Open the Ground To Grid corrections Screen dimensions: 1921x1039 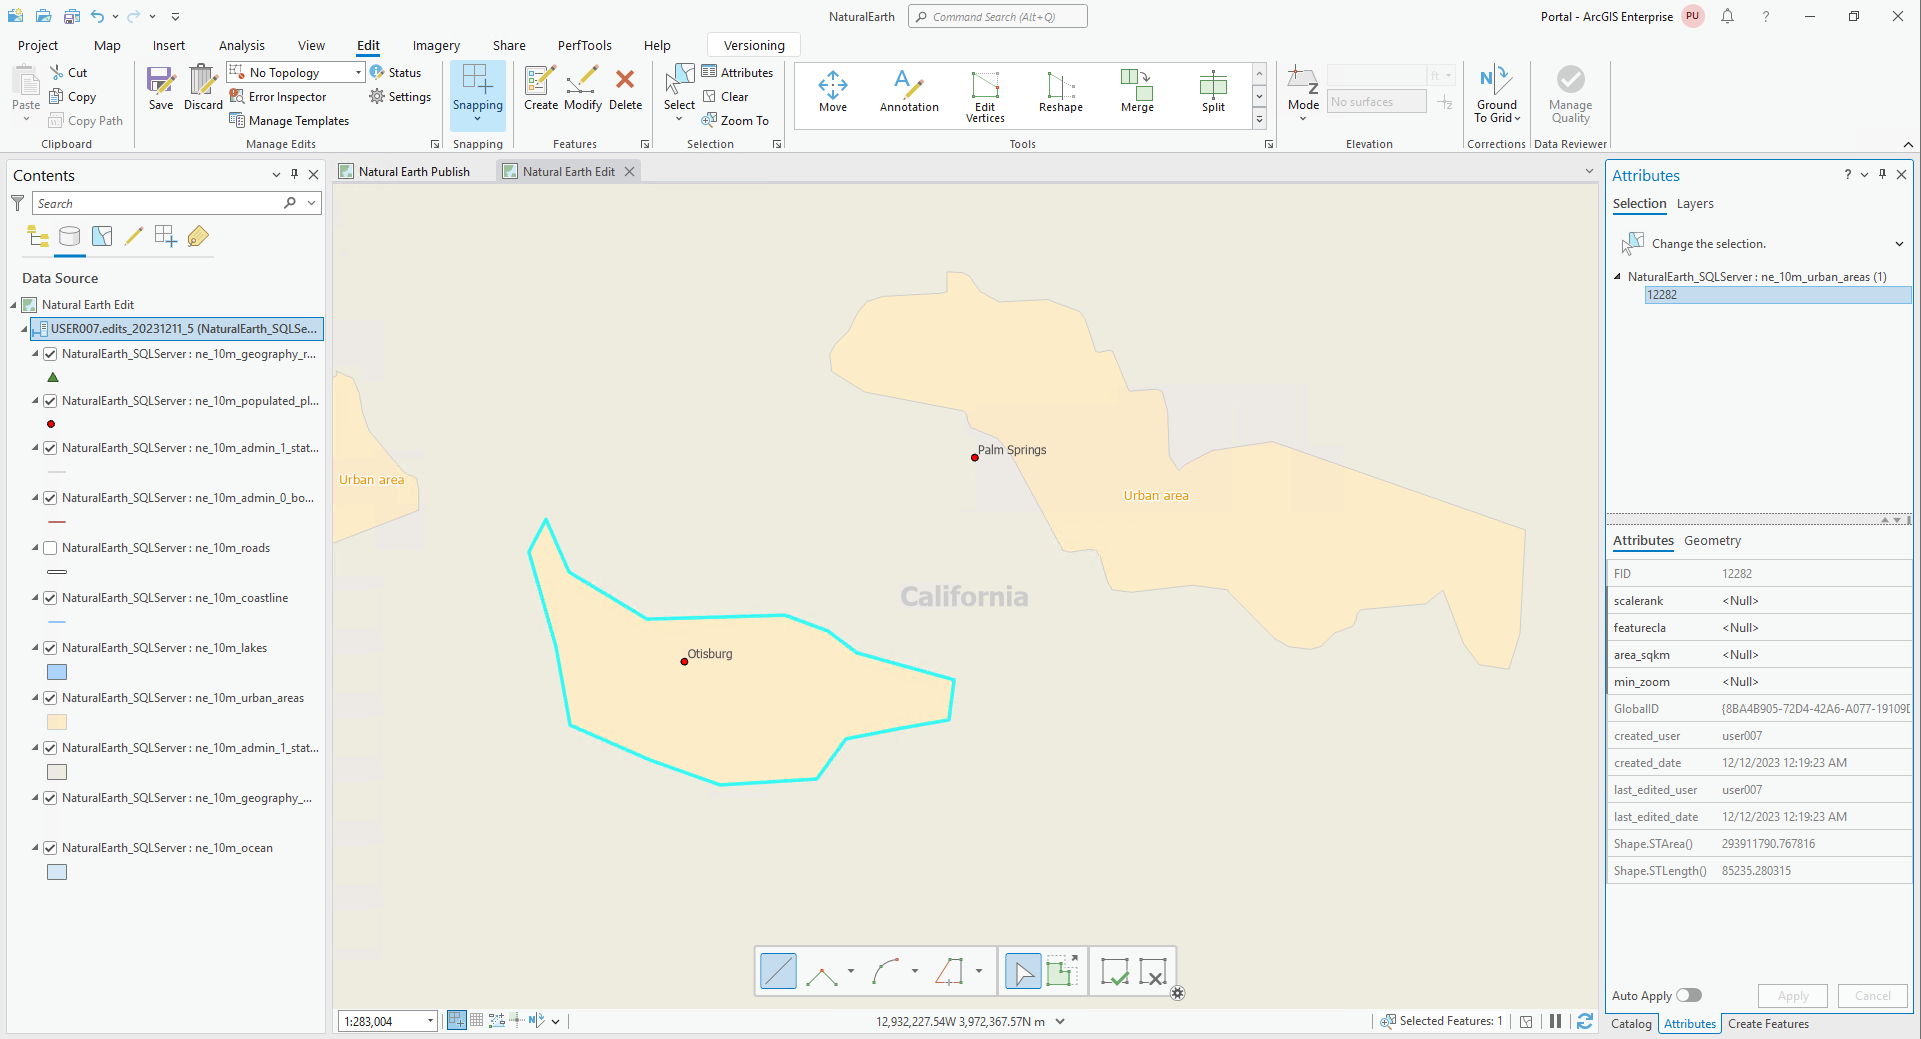[x=1497, y=95]
